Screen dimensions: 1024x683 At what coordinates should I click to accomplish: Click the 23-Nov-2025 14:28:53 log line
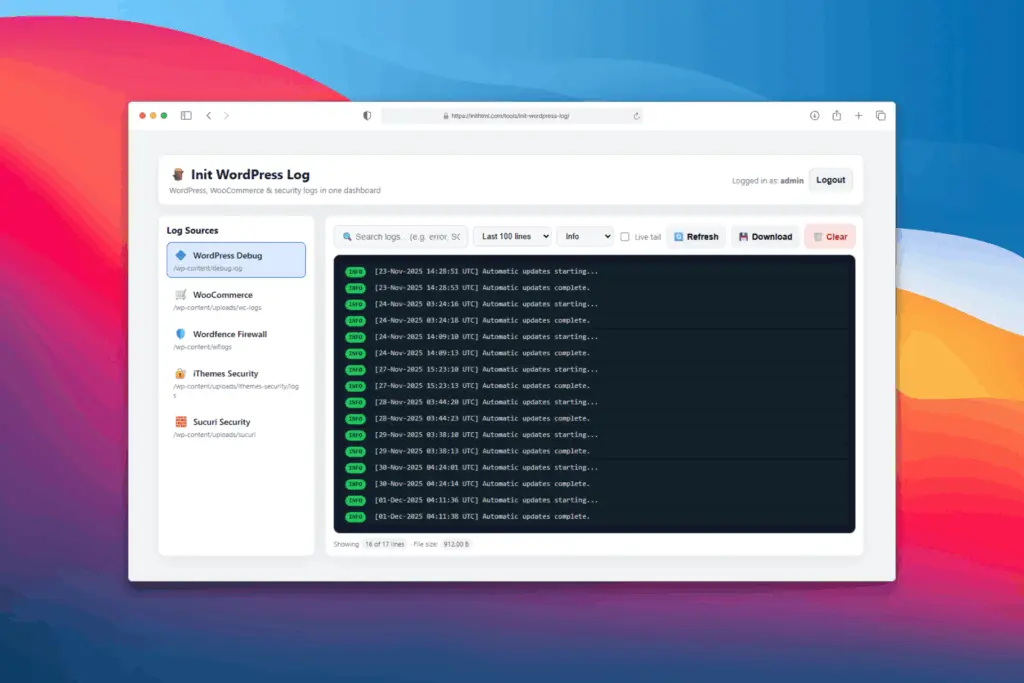[594, 287]
